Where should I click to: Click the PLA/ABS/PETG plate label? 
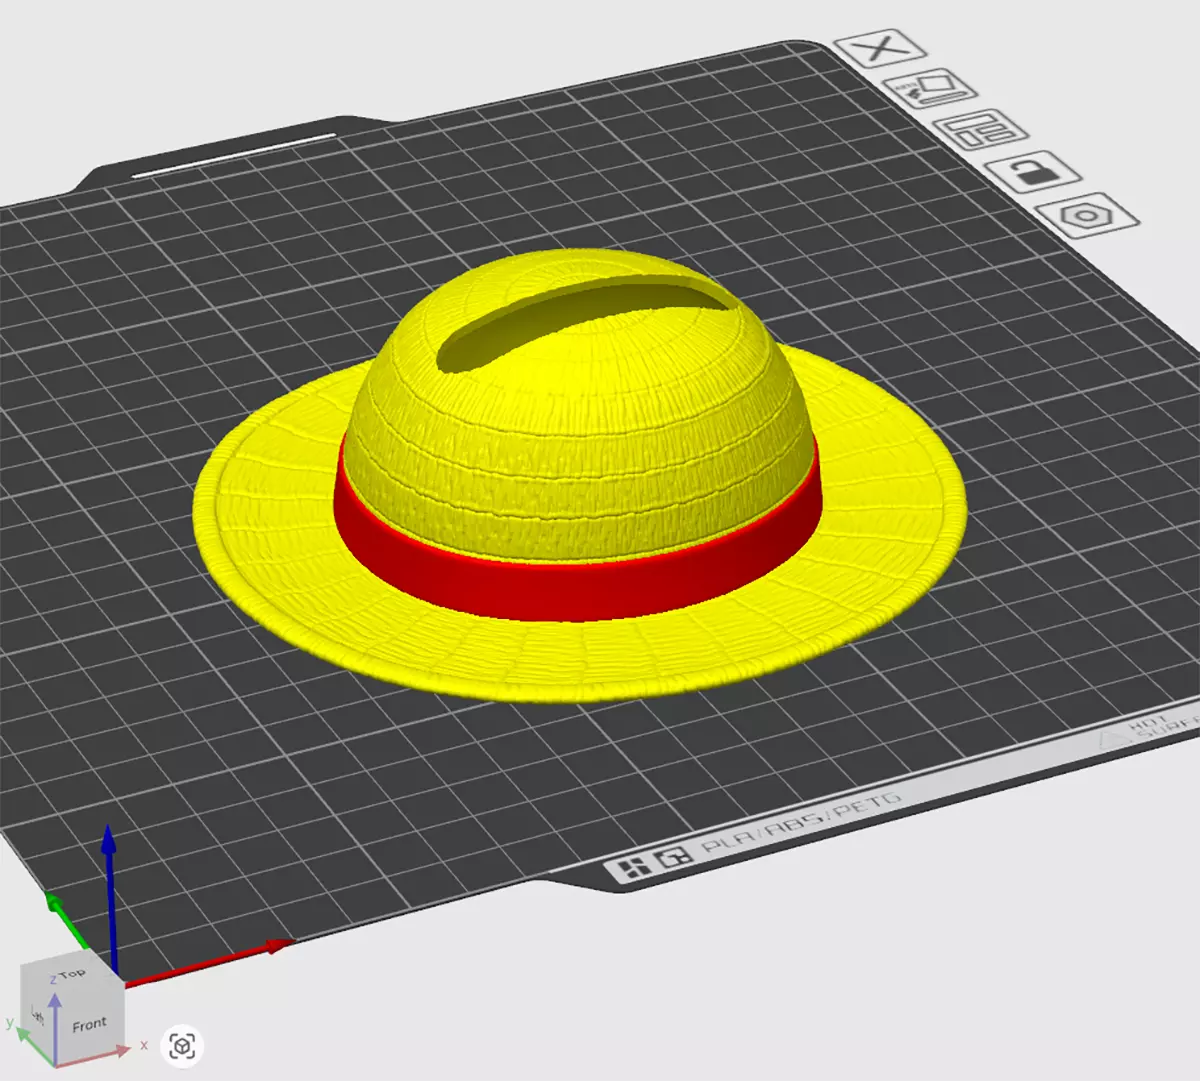tap(800, 823)
